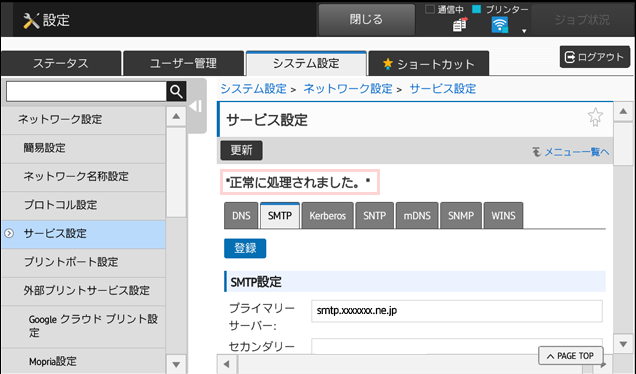Click the 正常に処理されました message

coord(300,183)
